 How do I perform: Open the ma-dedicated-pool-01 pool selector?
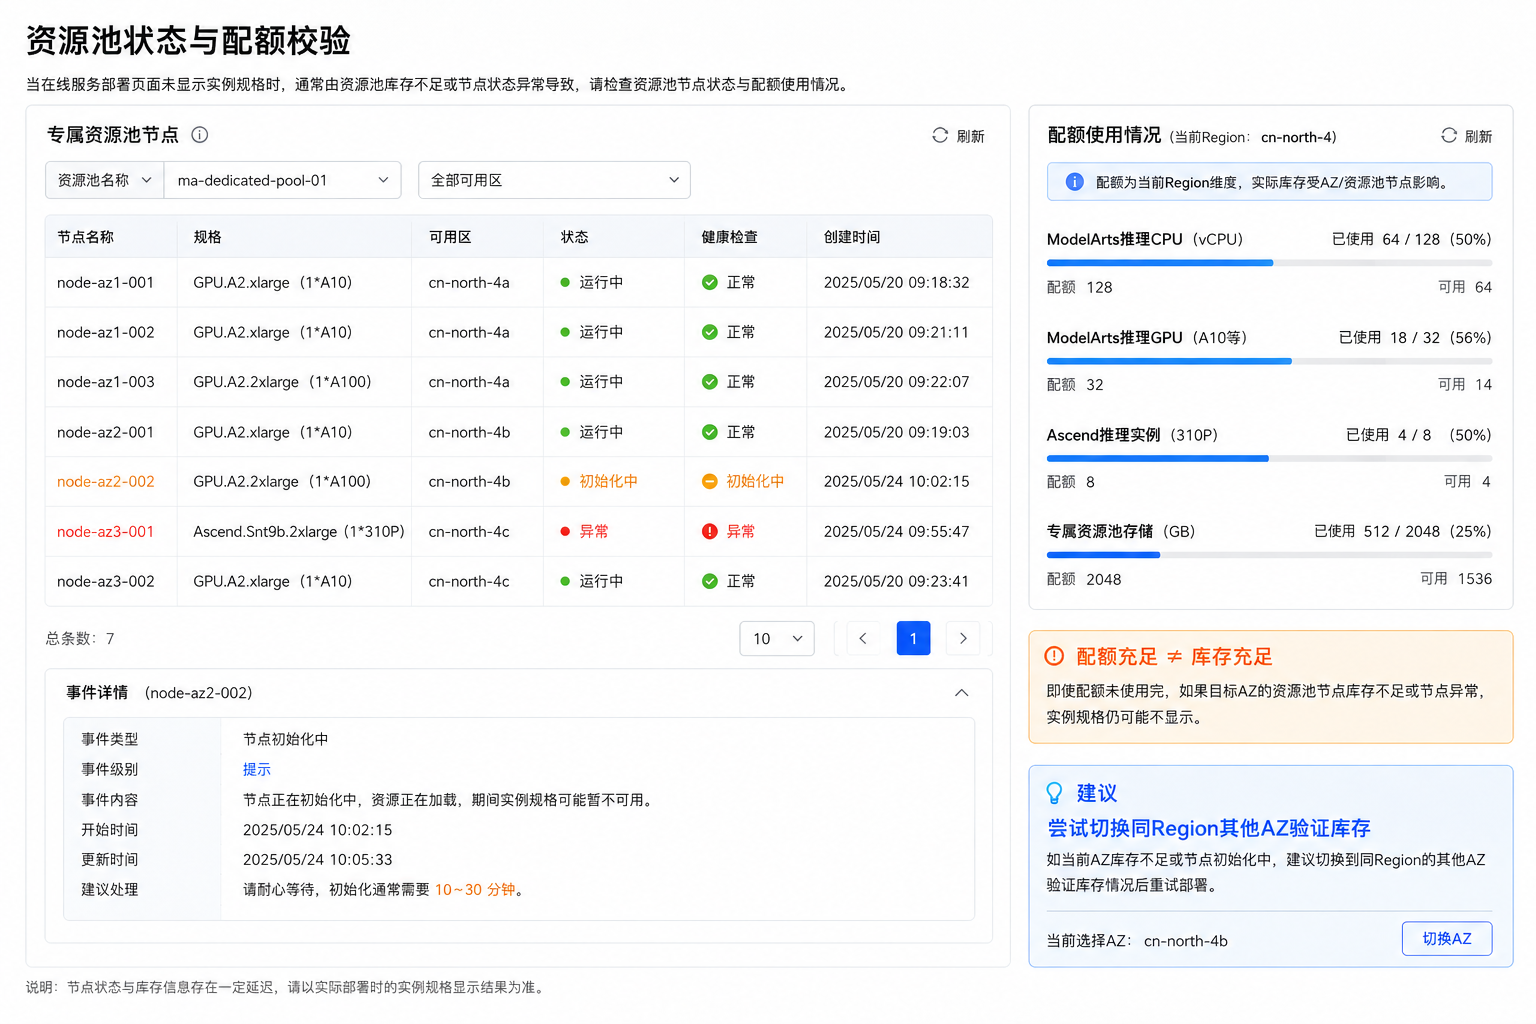(x=283, y=180)
